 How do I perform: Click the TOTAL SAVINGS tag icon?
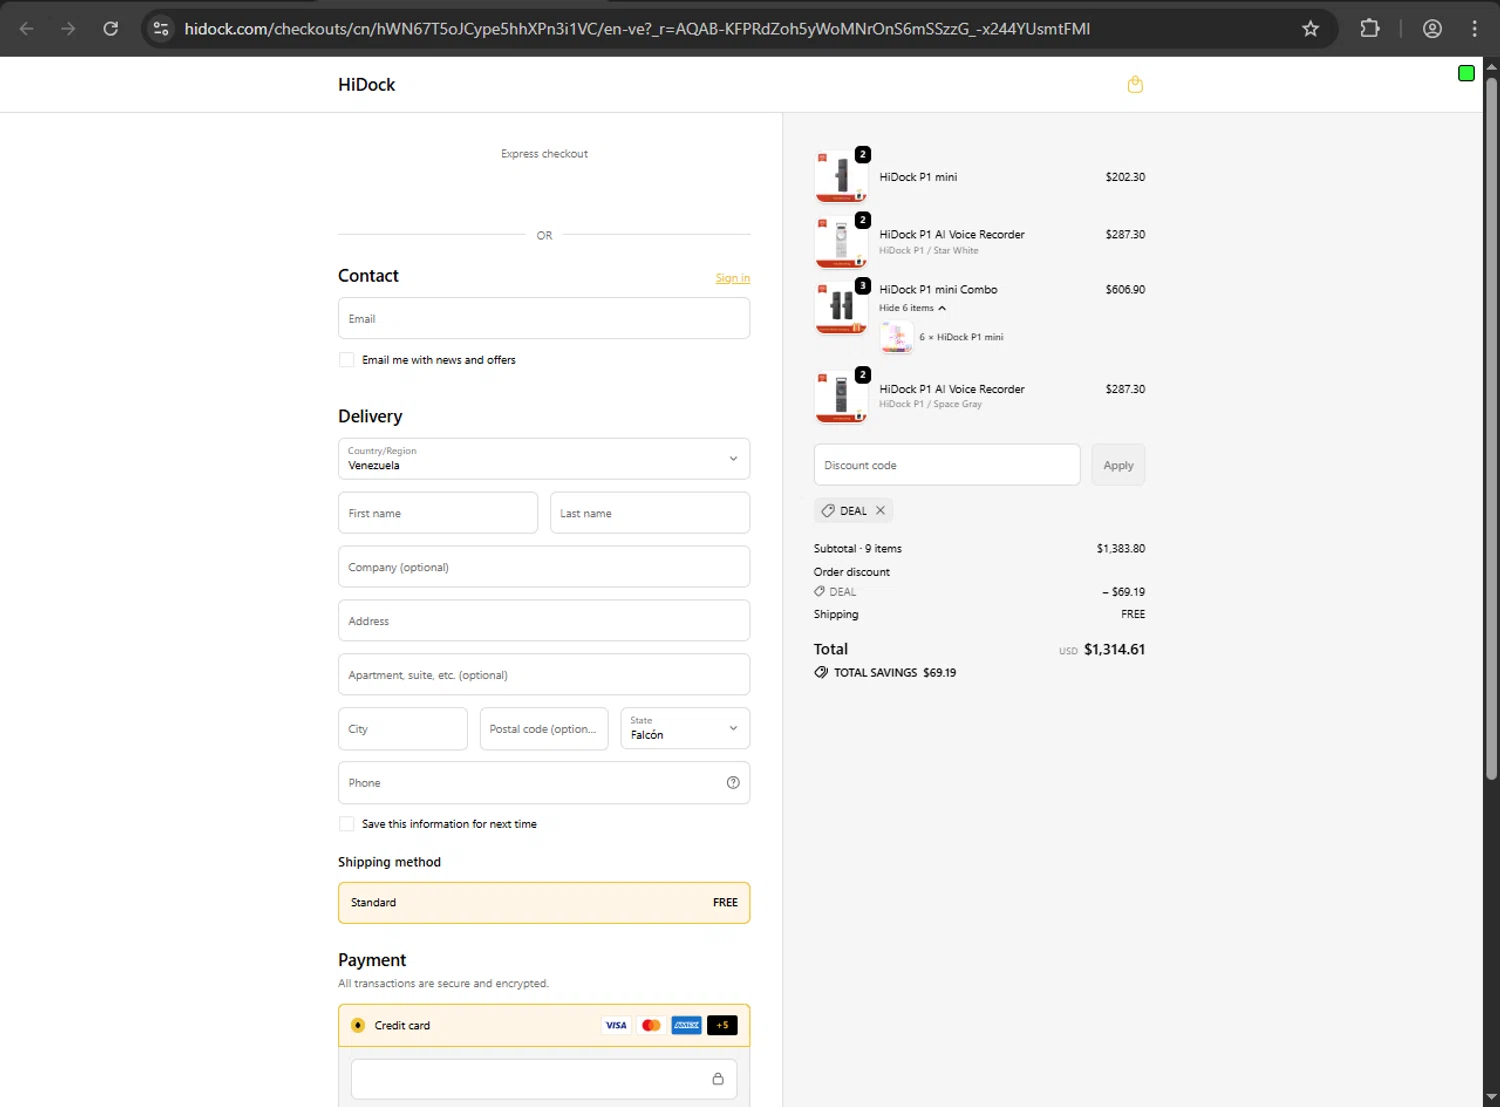pyautogui.click(x=821, y=673)
